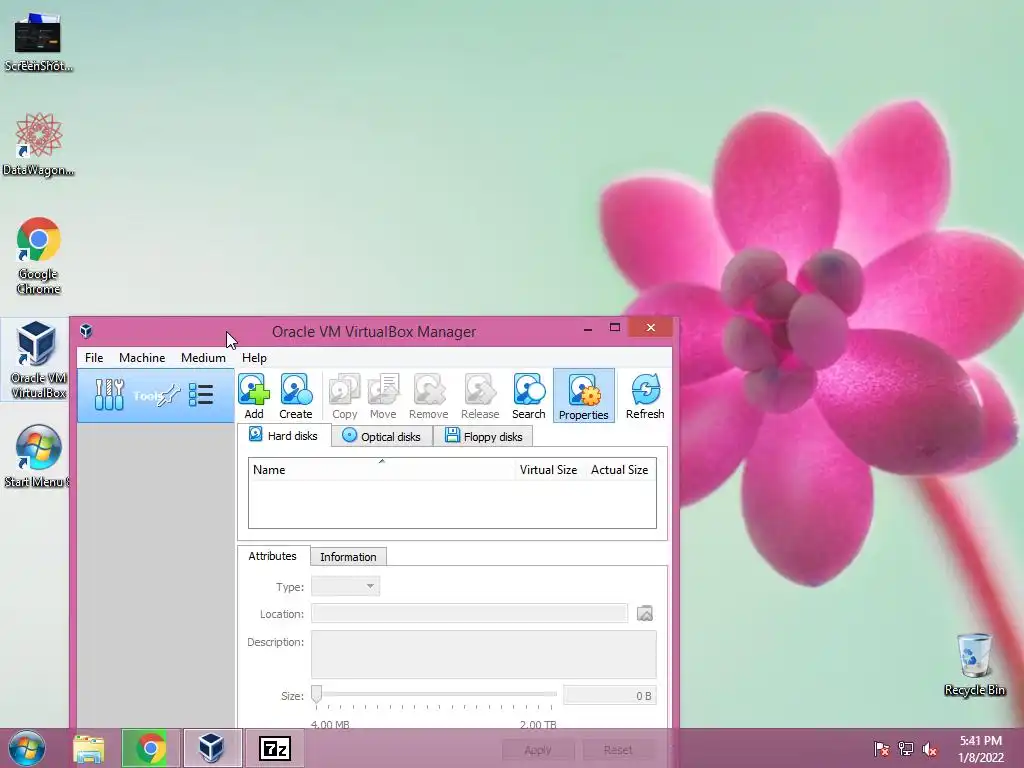Click the Action Center flag tray icon
The height and width of the screenshot is (768, 1024).
pos(882,749)
